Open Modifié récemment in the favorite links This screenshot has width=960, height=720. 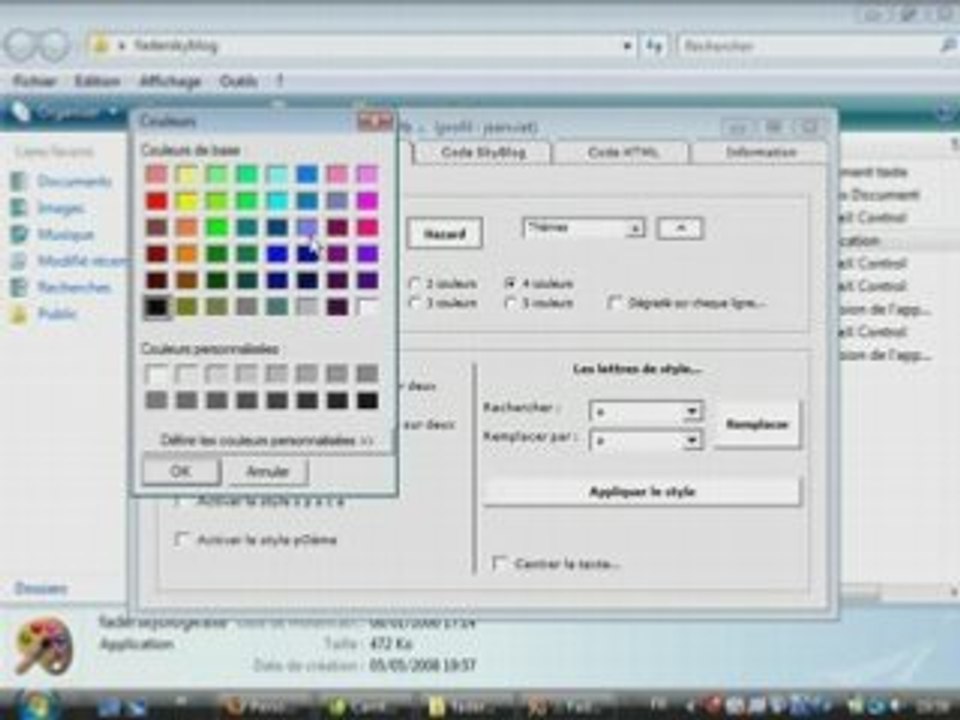click(x=70, y=261)
